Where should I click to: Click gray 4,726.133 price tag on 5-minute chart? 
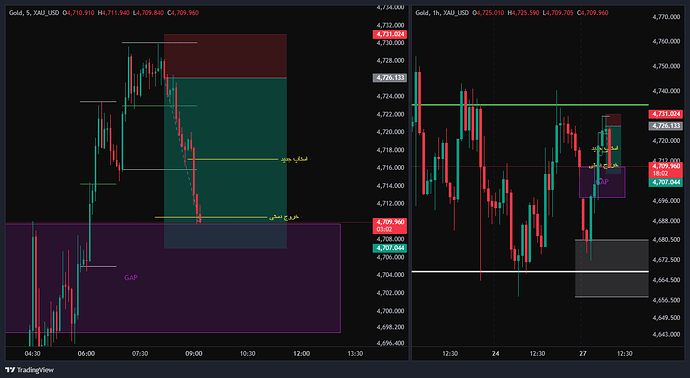click(389, 77)
